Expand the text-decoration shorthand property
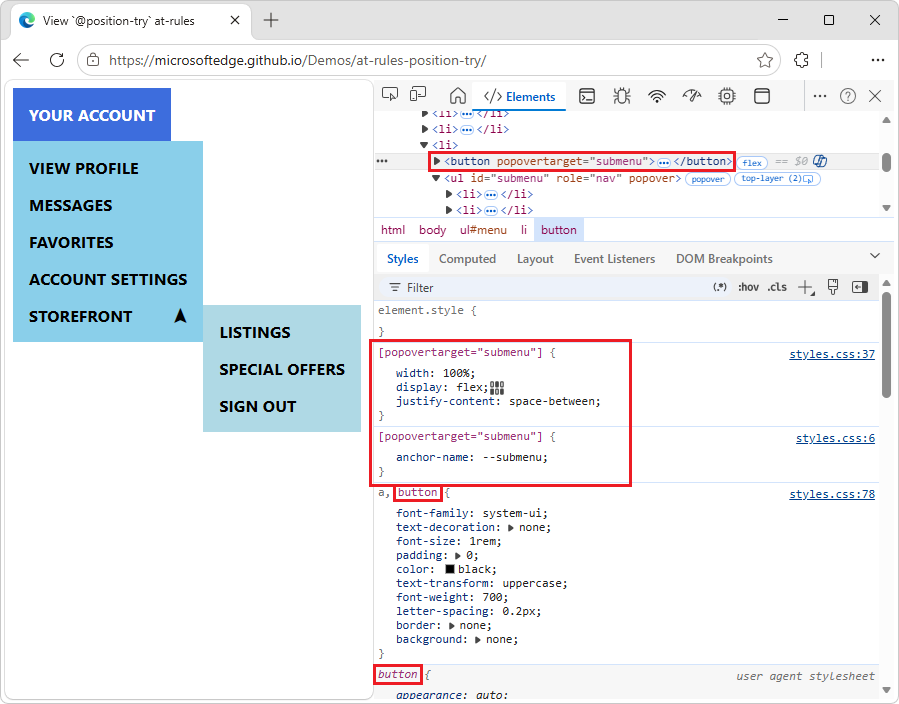This screenshot has height=704, width=899. (x=510, y=528)
